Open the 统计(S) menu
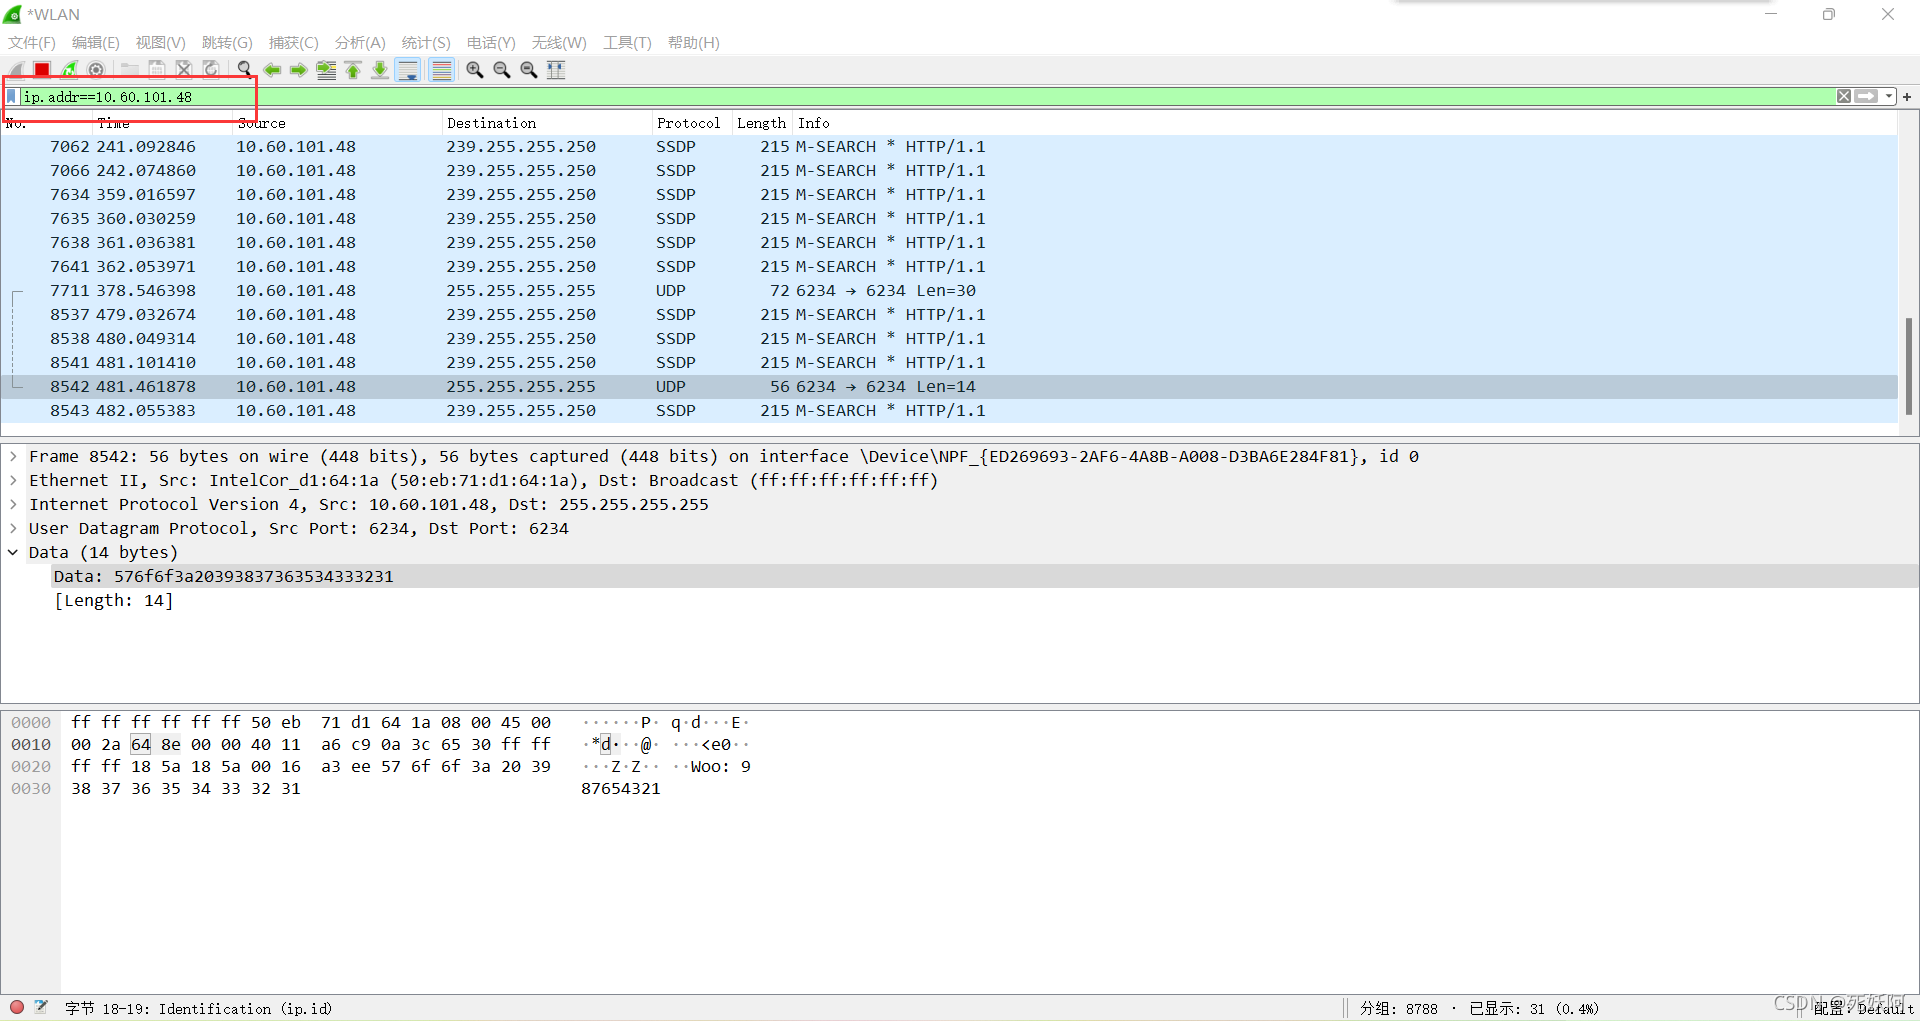The width and height of the screenshot is (1920, 1021). point(426,42)
